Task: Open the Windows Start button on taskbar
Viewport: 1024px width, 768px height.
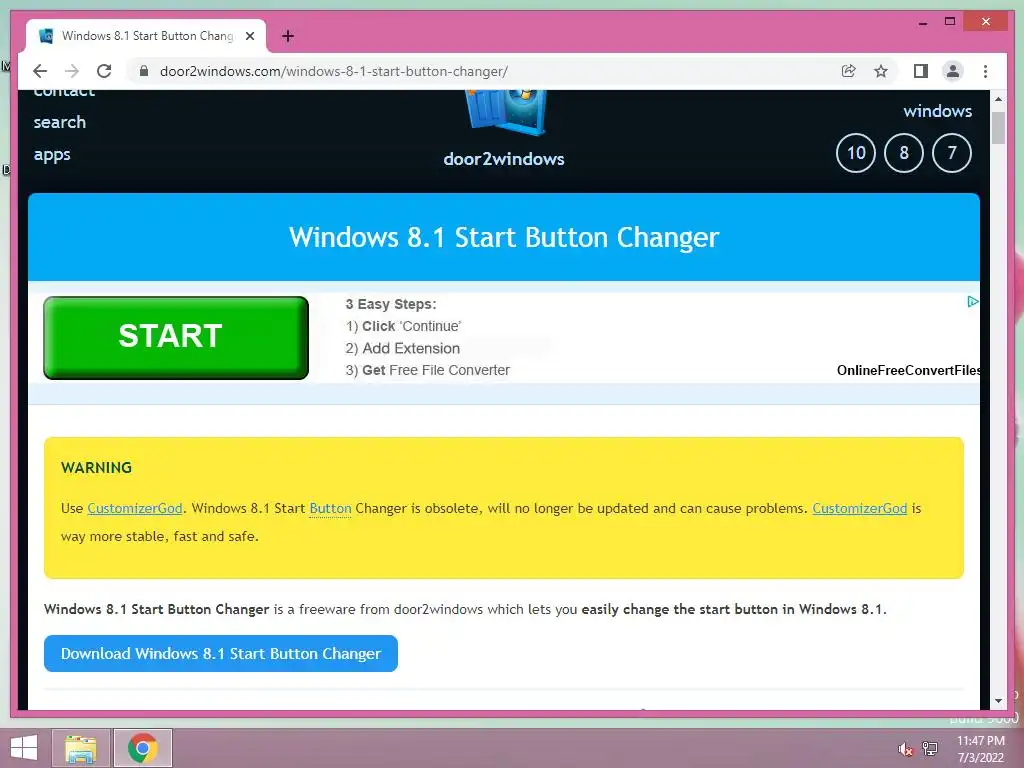Action: coord(24,748)
